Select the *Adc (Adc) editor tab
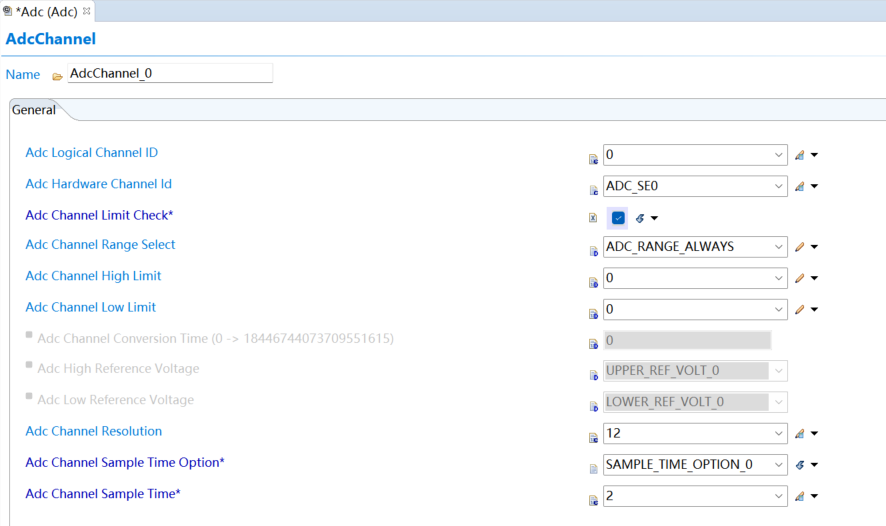886x526 pixels. point(46,11)
